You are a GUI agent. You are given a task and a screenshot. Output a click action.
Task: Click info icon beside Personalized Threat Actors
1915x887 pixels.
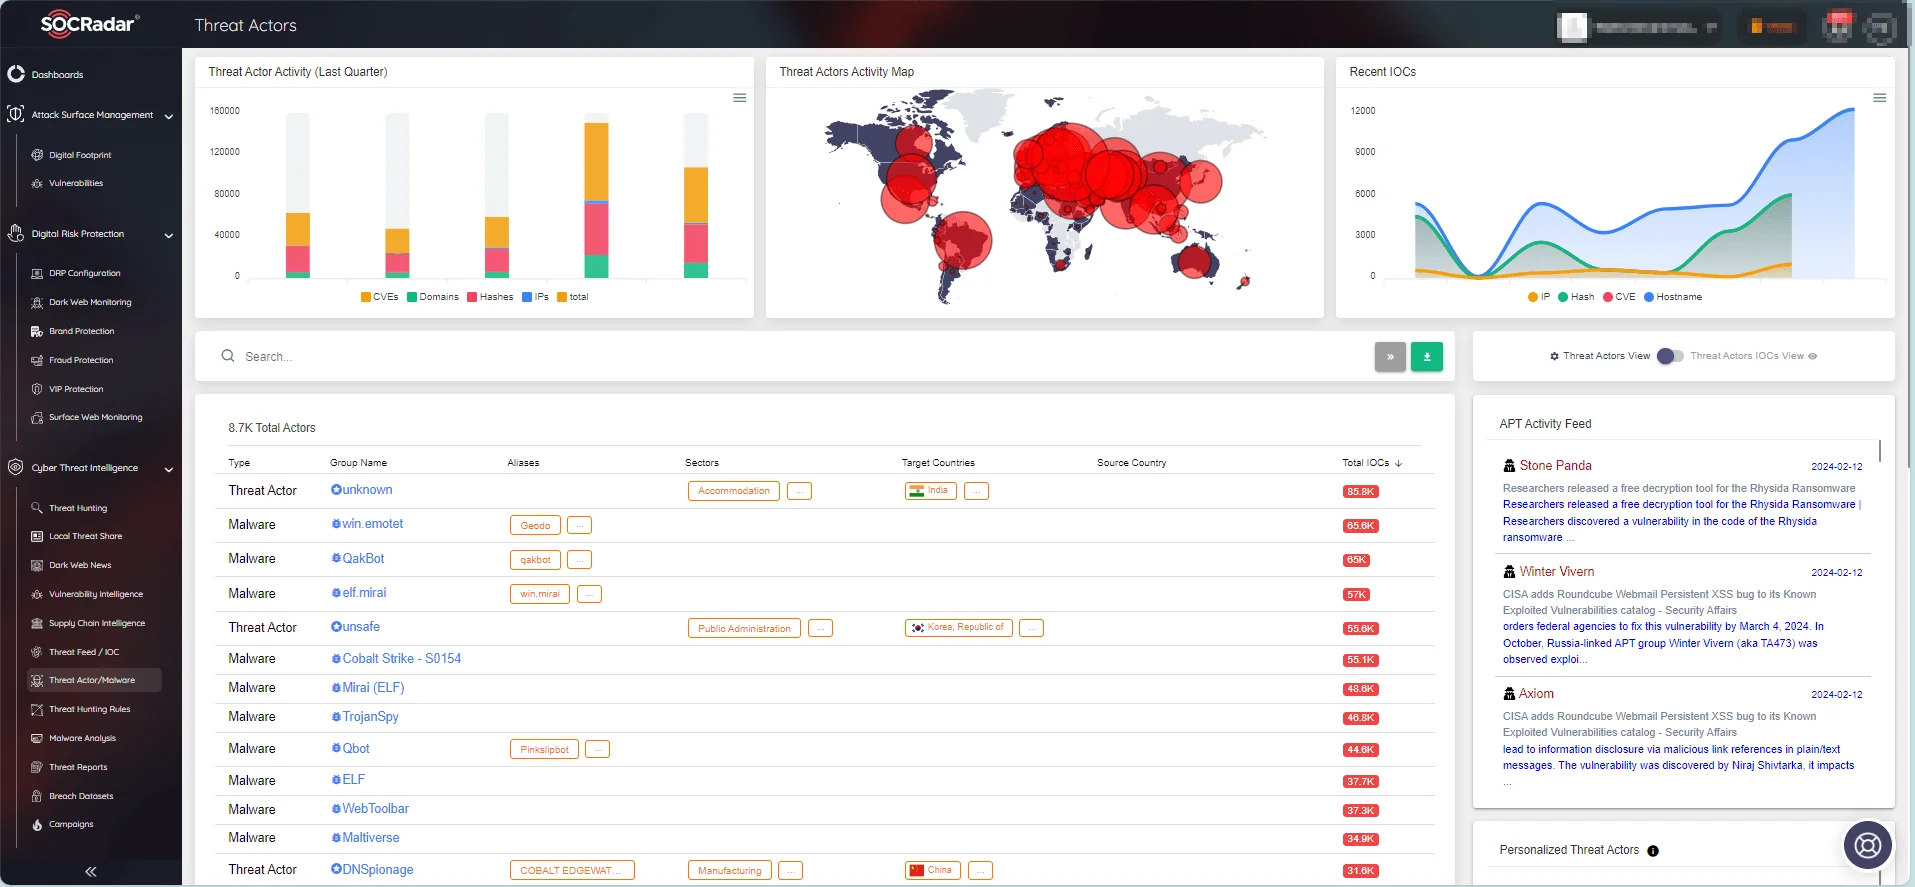click(x=1653, y=851)
